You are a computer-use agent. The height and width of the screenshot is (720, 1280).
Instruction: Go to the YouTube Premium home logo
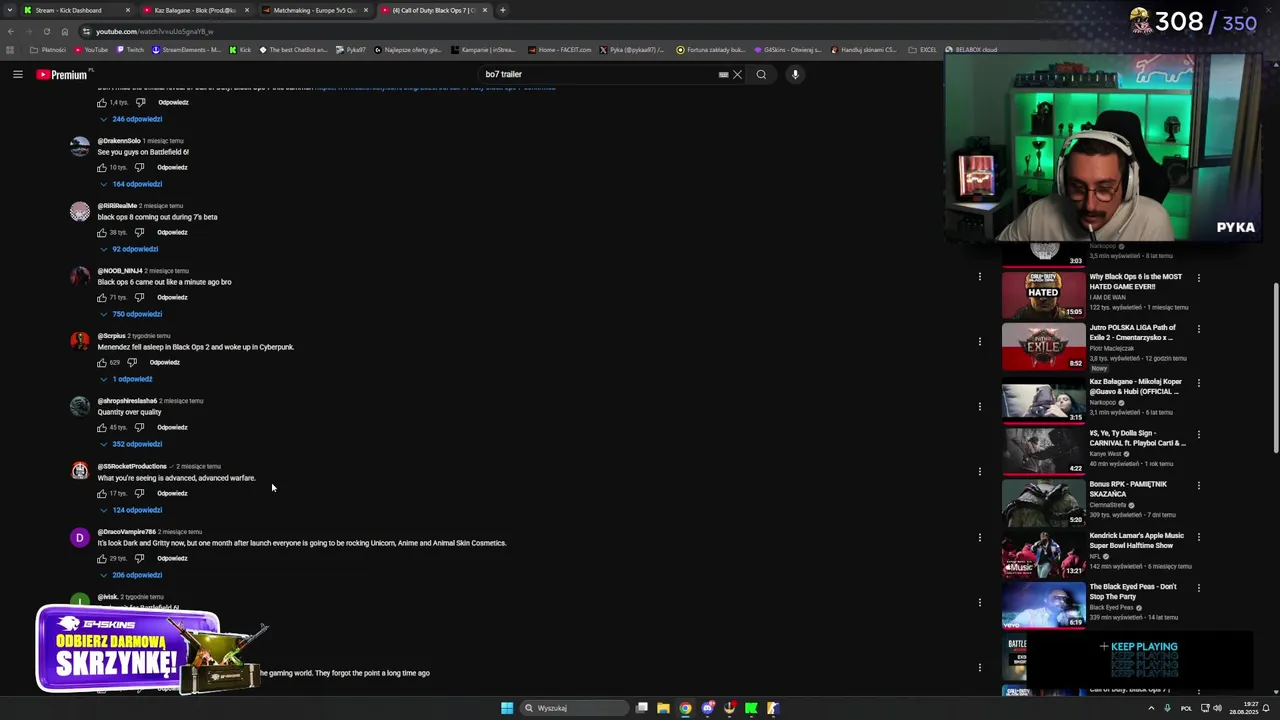click(x=63, y=74)
